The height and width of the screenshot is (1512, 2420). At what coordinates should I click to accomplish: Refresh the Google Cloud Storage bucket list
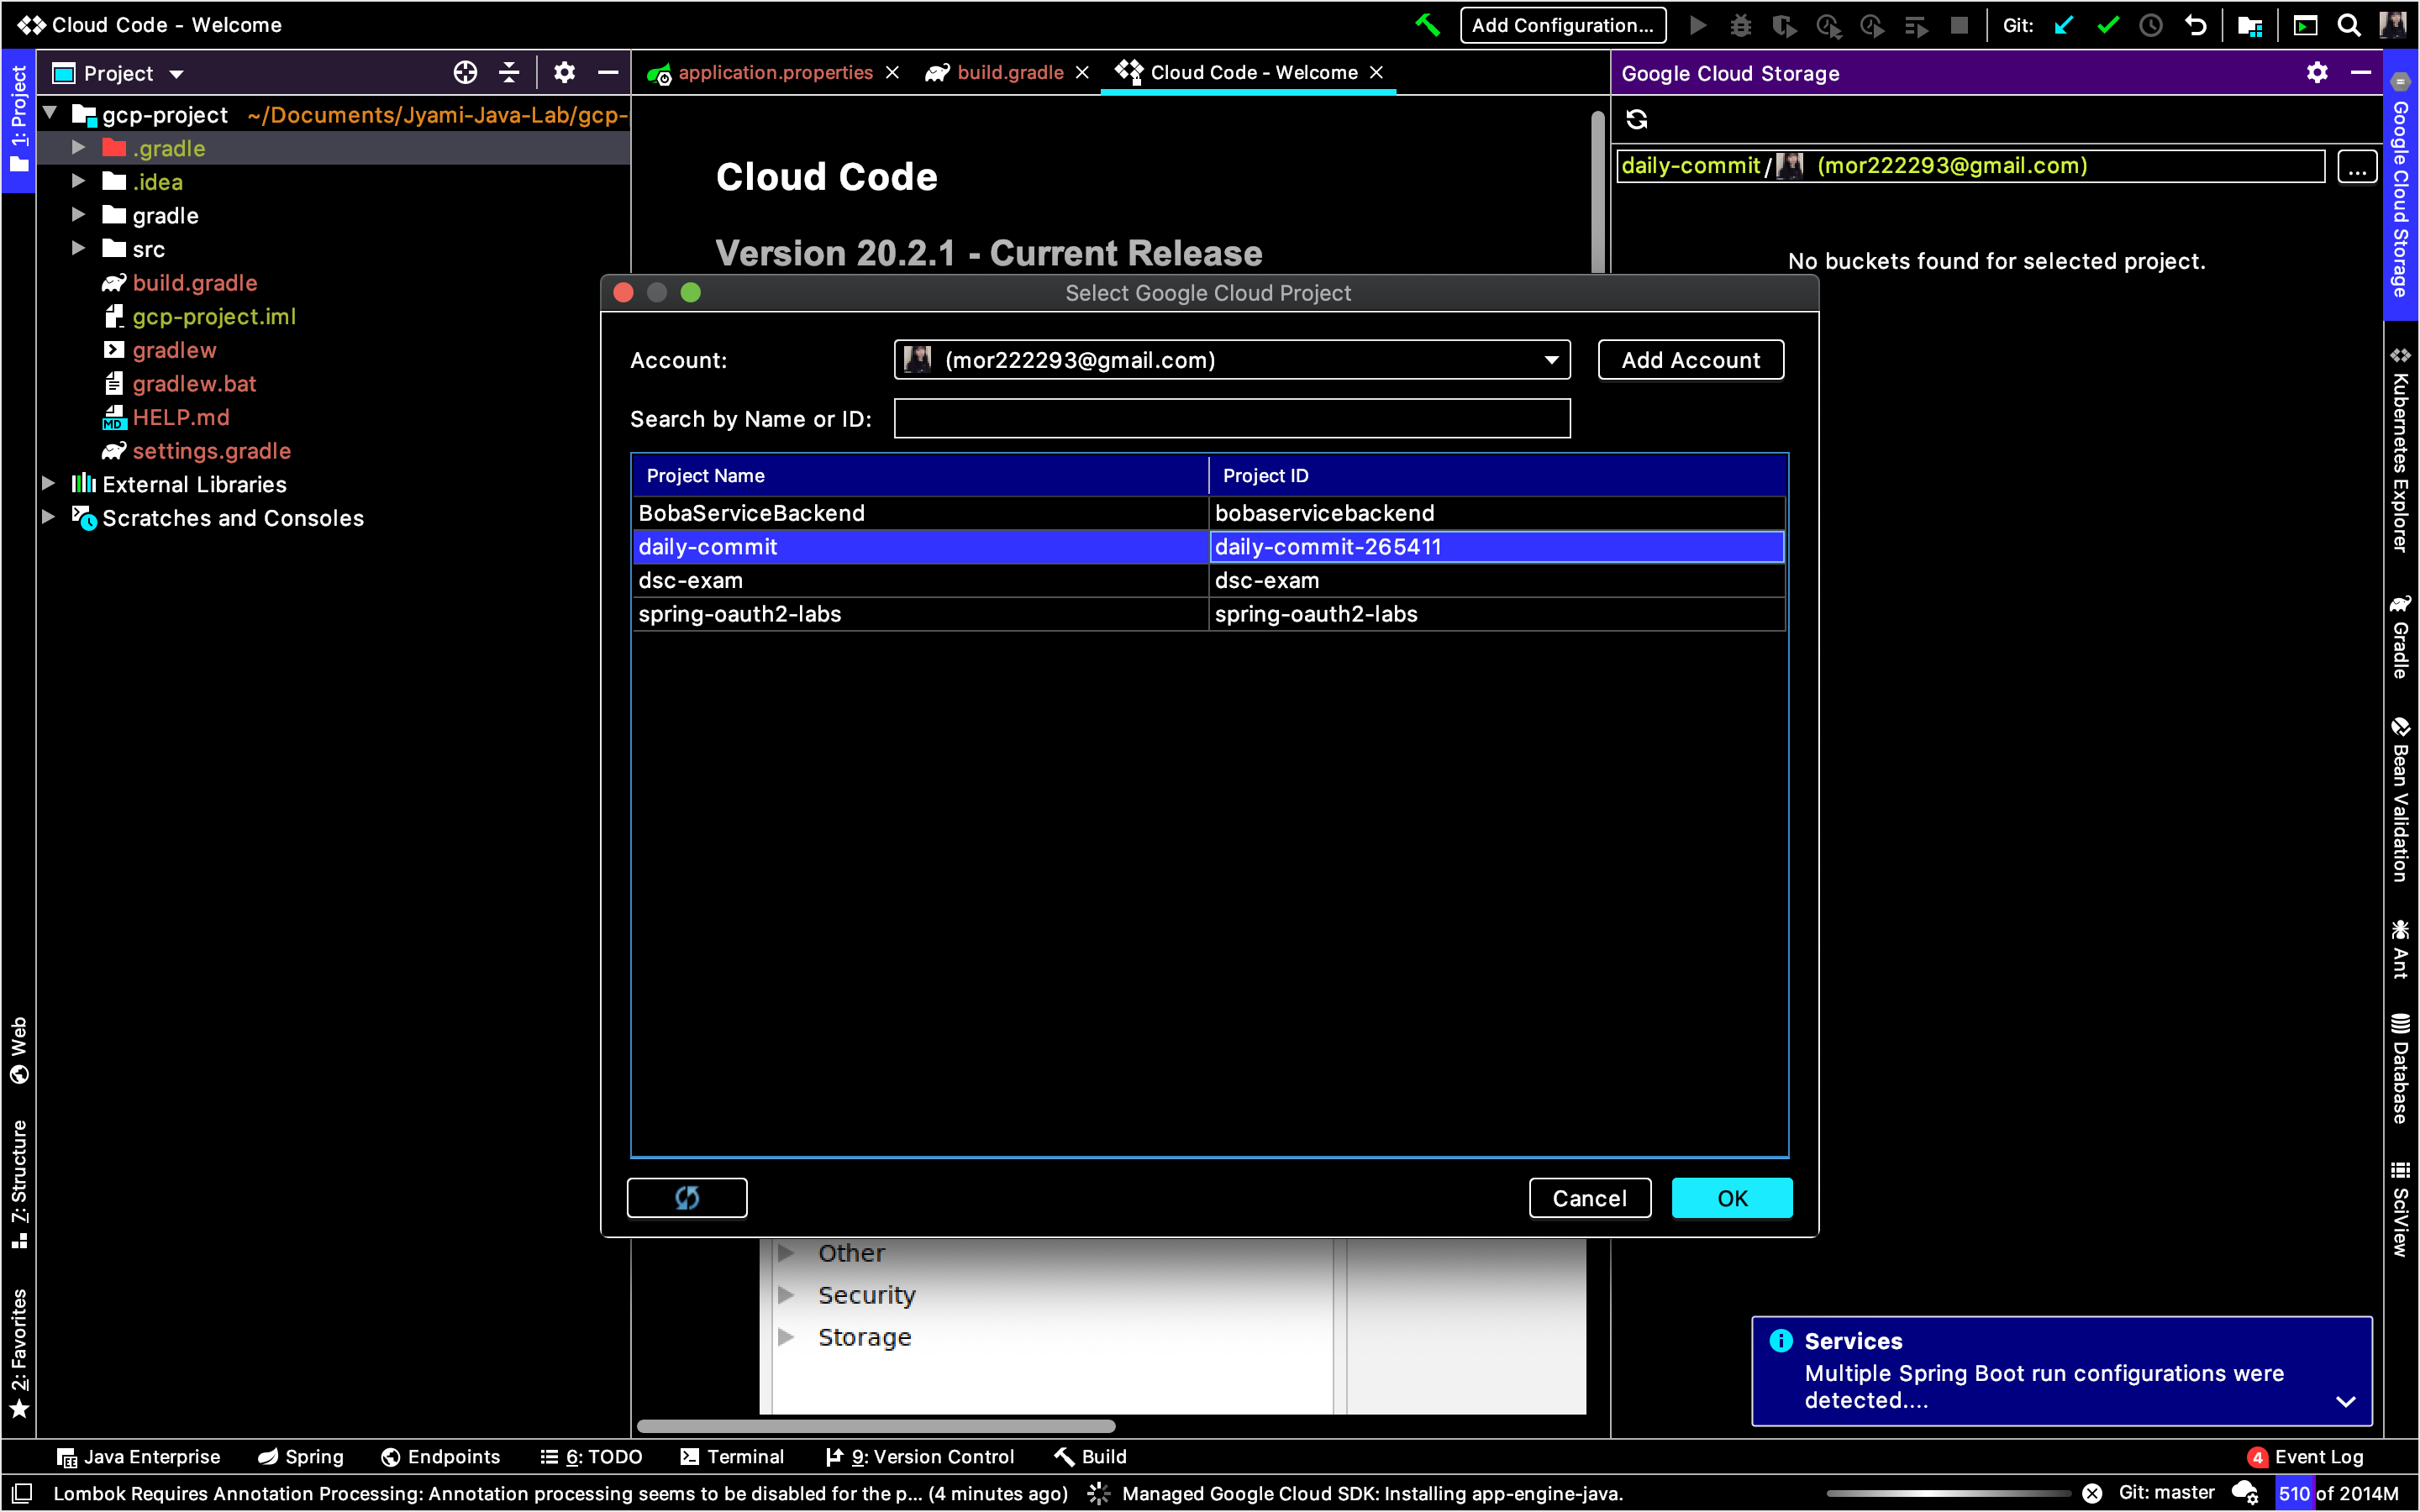point(1637,120)
